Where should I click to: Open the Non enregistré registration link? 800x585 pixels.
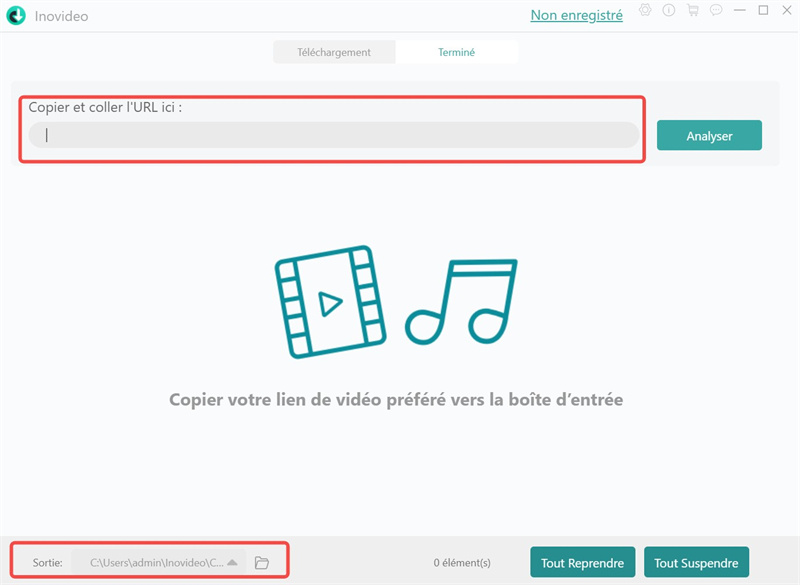575,15
